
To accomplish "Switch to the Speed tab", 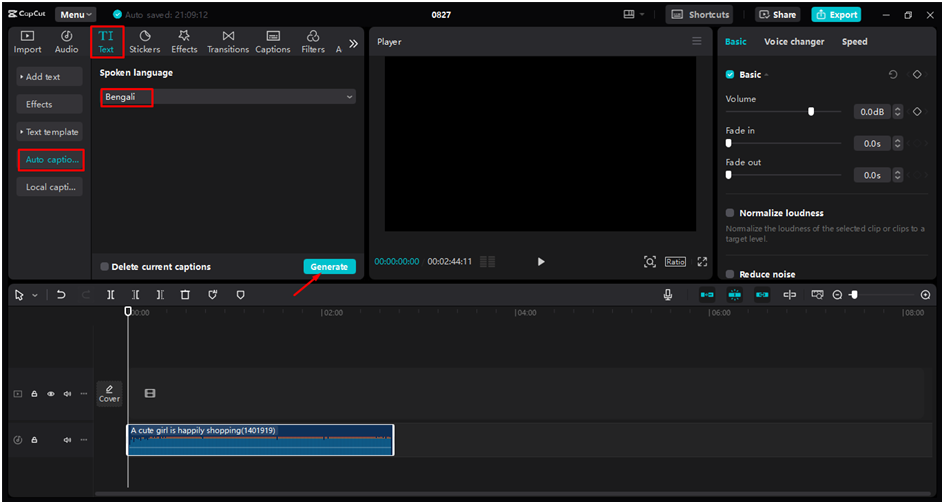I will (854, 42).
